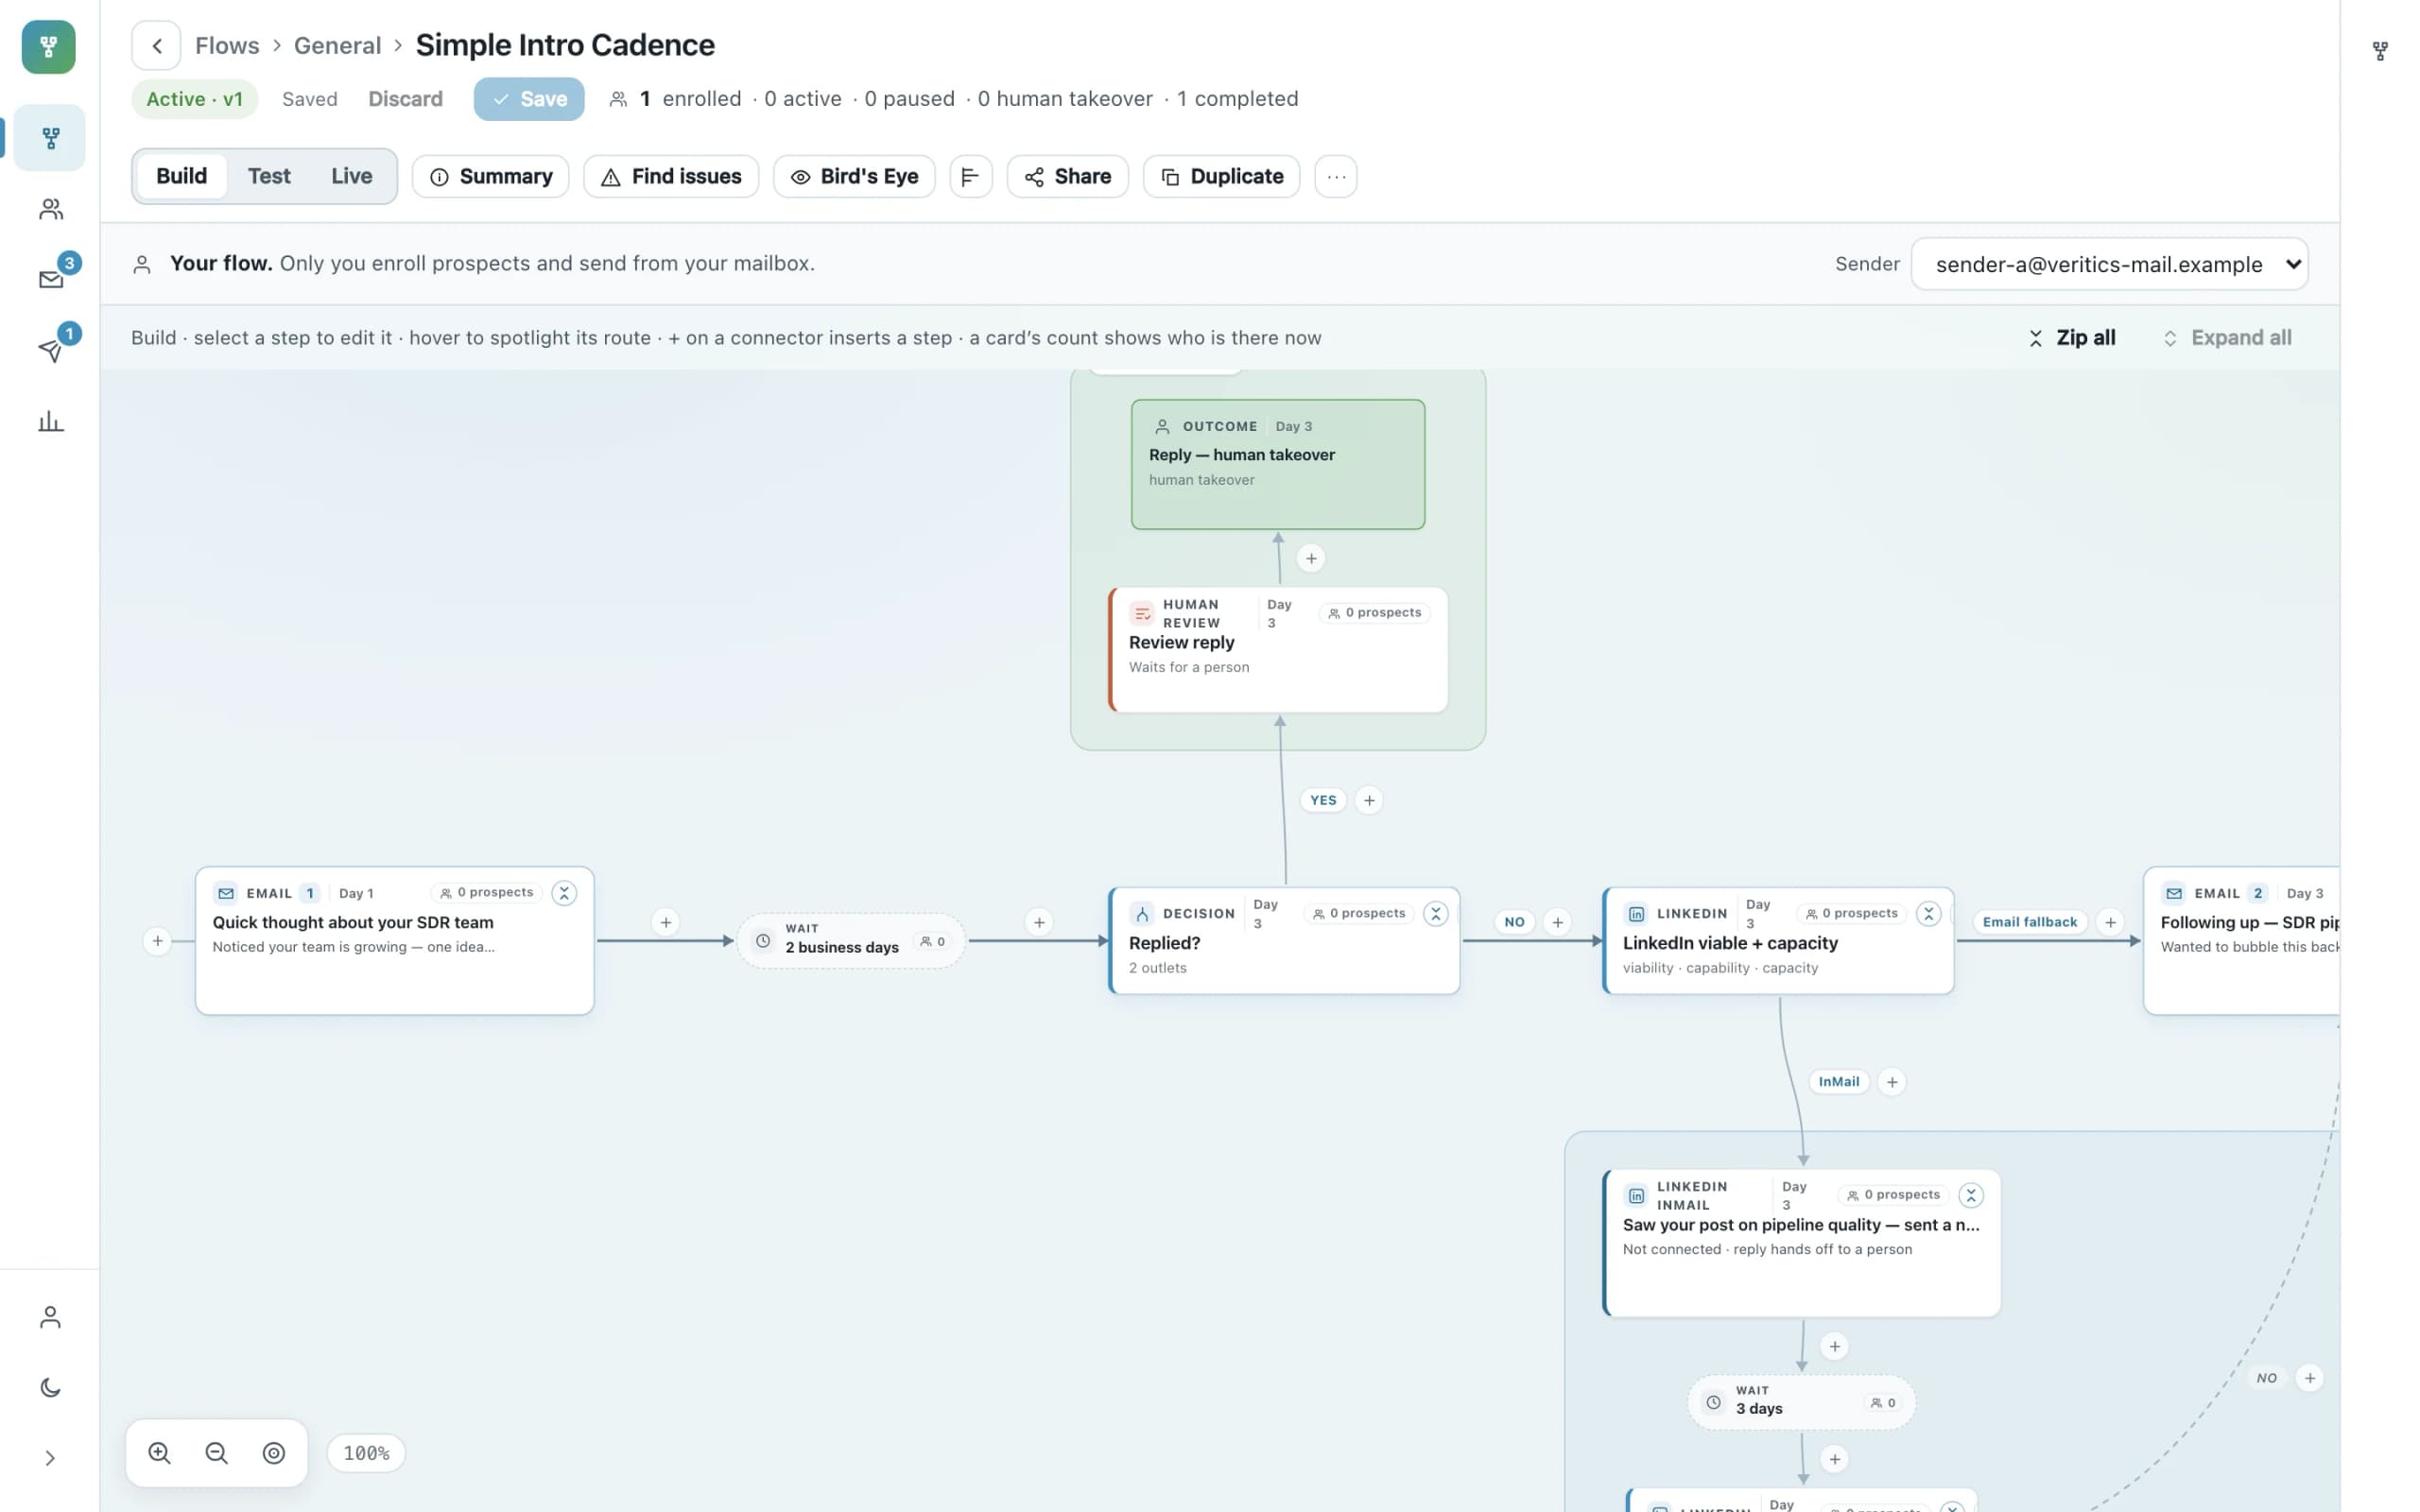
Task: Open the more options ellipsis menu
Action: pos(1336,177)
